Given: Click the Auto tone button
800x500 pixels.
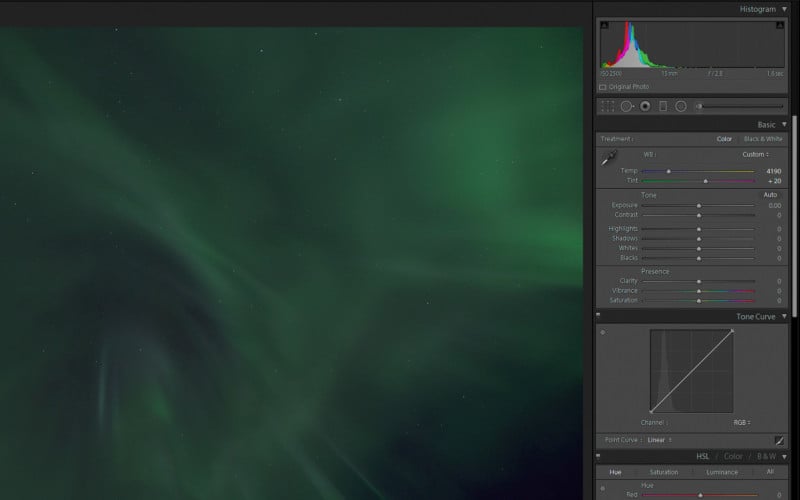Looking at the screenshot, I should click(770, 195).
